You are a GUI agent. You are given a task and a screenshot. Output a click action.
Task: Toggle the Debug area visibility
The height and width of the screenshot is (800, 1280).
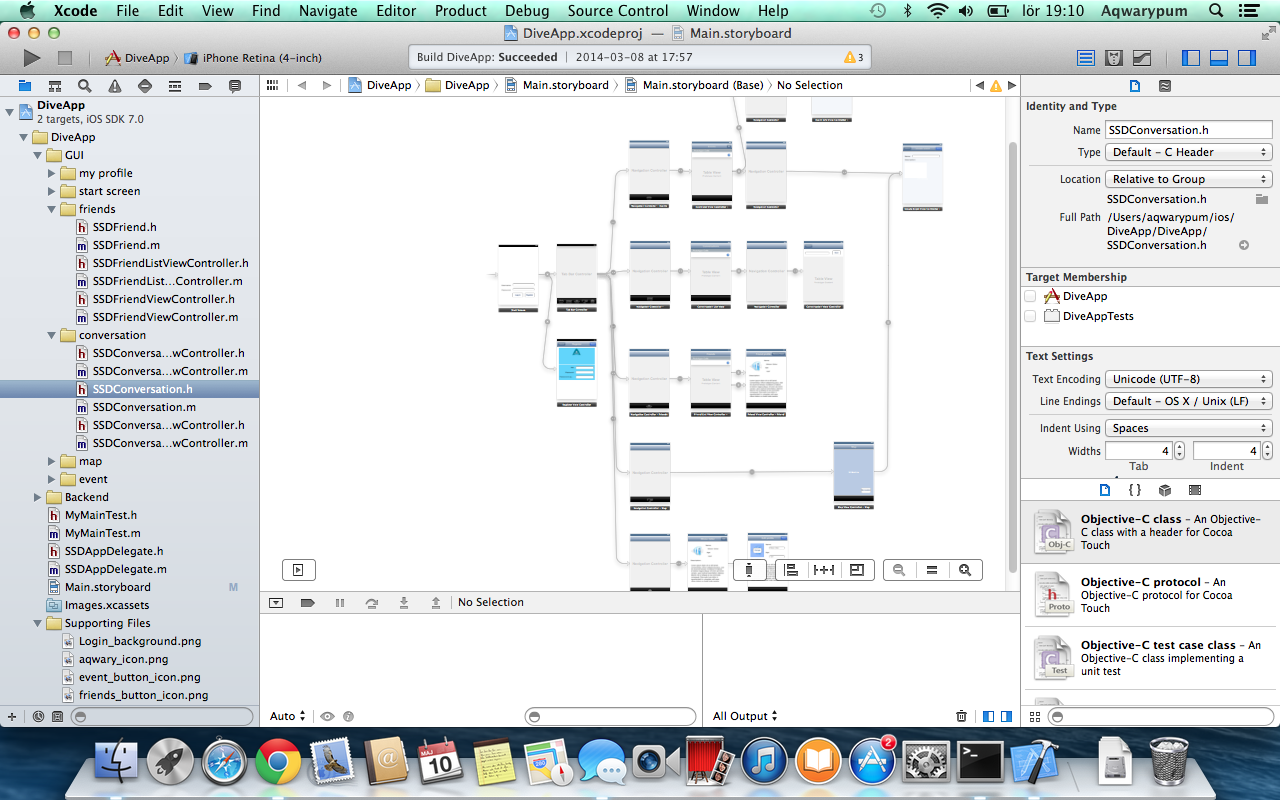coord(1218,58)
